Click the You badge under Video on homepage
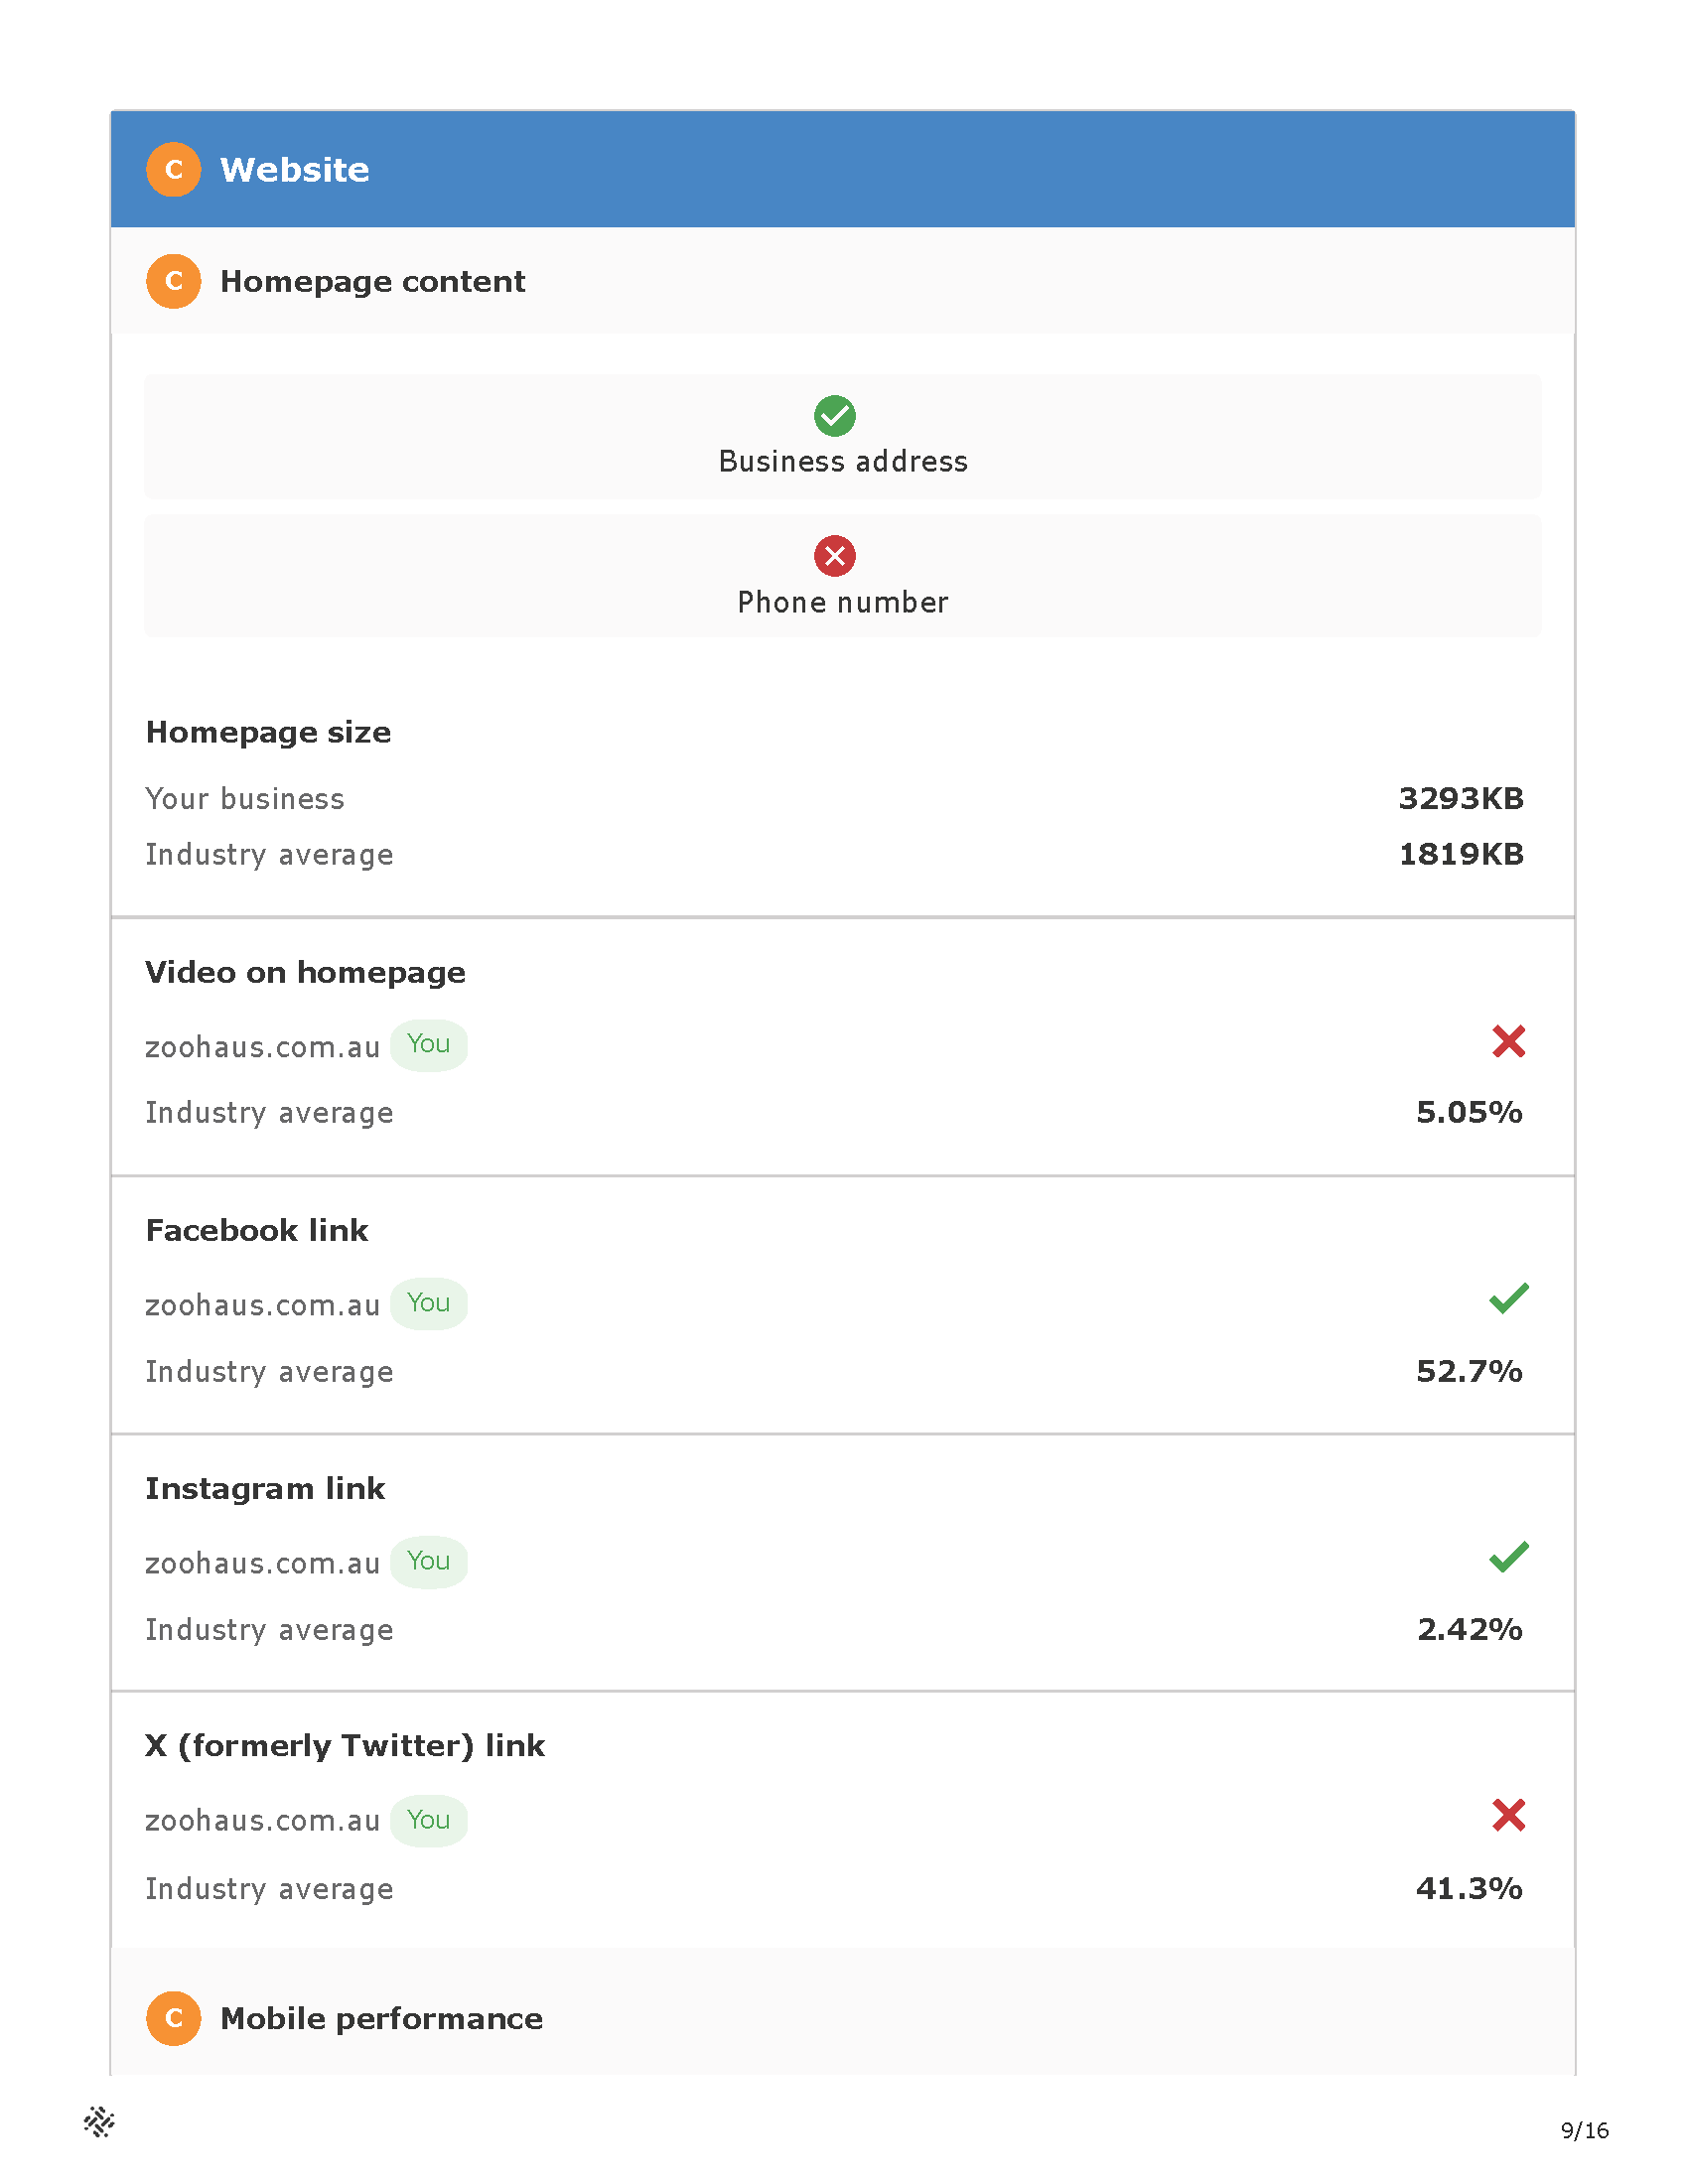Viewport: 1688px width, 2184px height. (x=428, y=1045)
